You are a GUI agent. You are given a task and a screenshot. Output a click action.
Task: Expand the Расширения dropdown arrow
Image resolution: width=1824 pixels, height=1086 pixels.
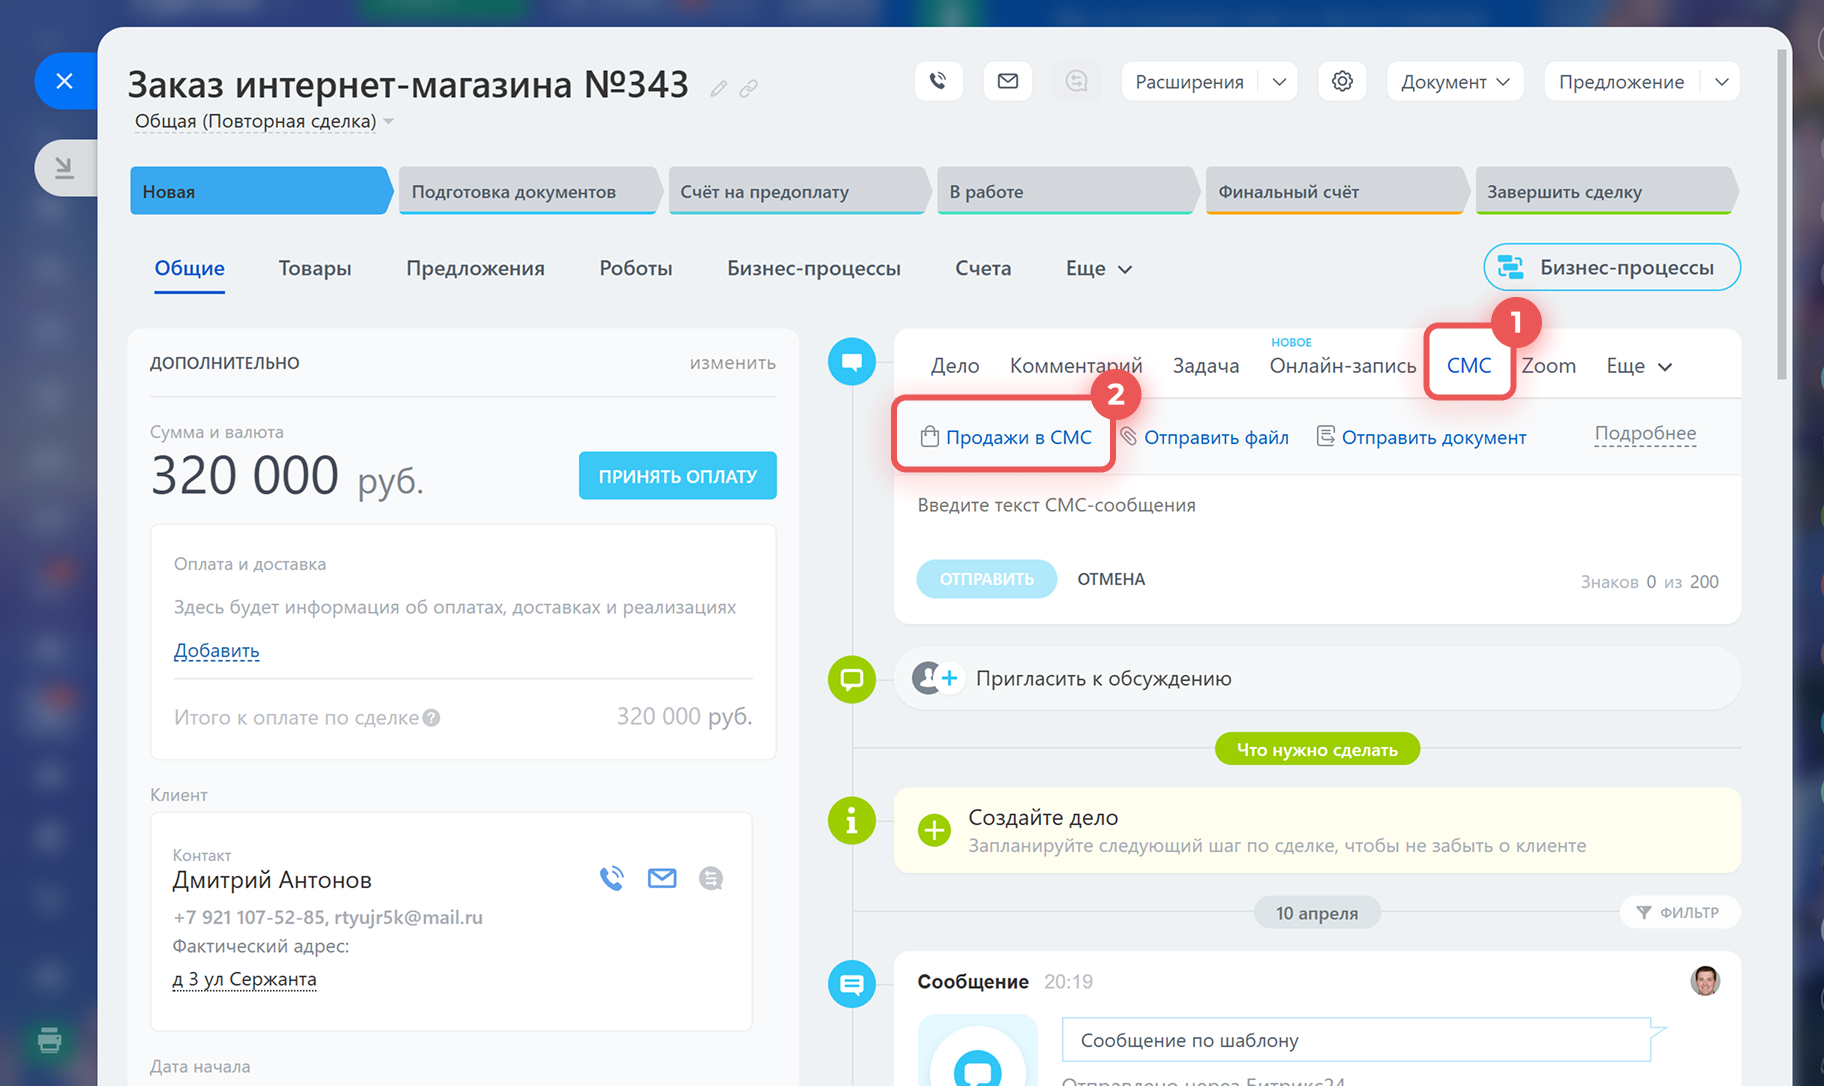1279,81
